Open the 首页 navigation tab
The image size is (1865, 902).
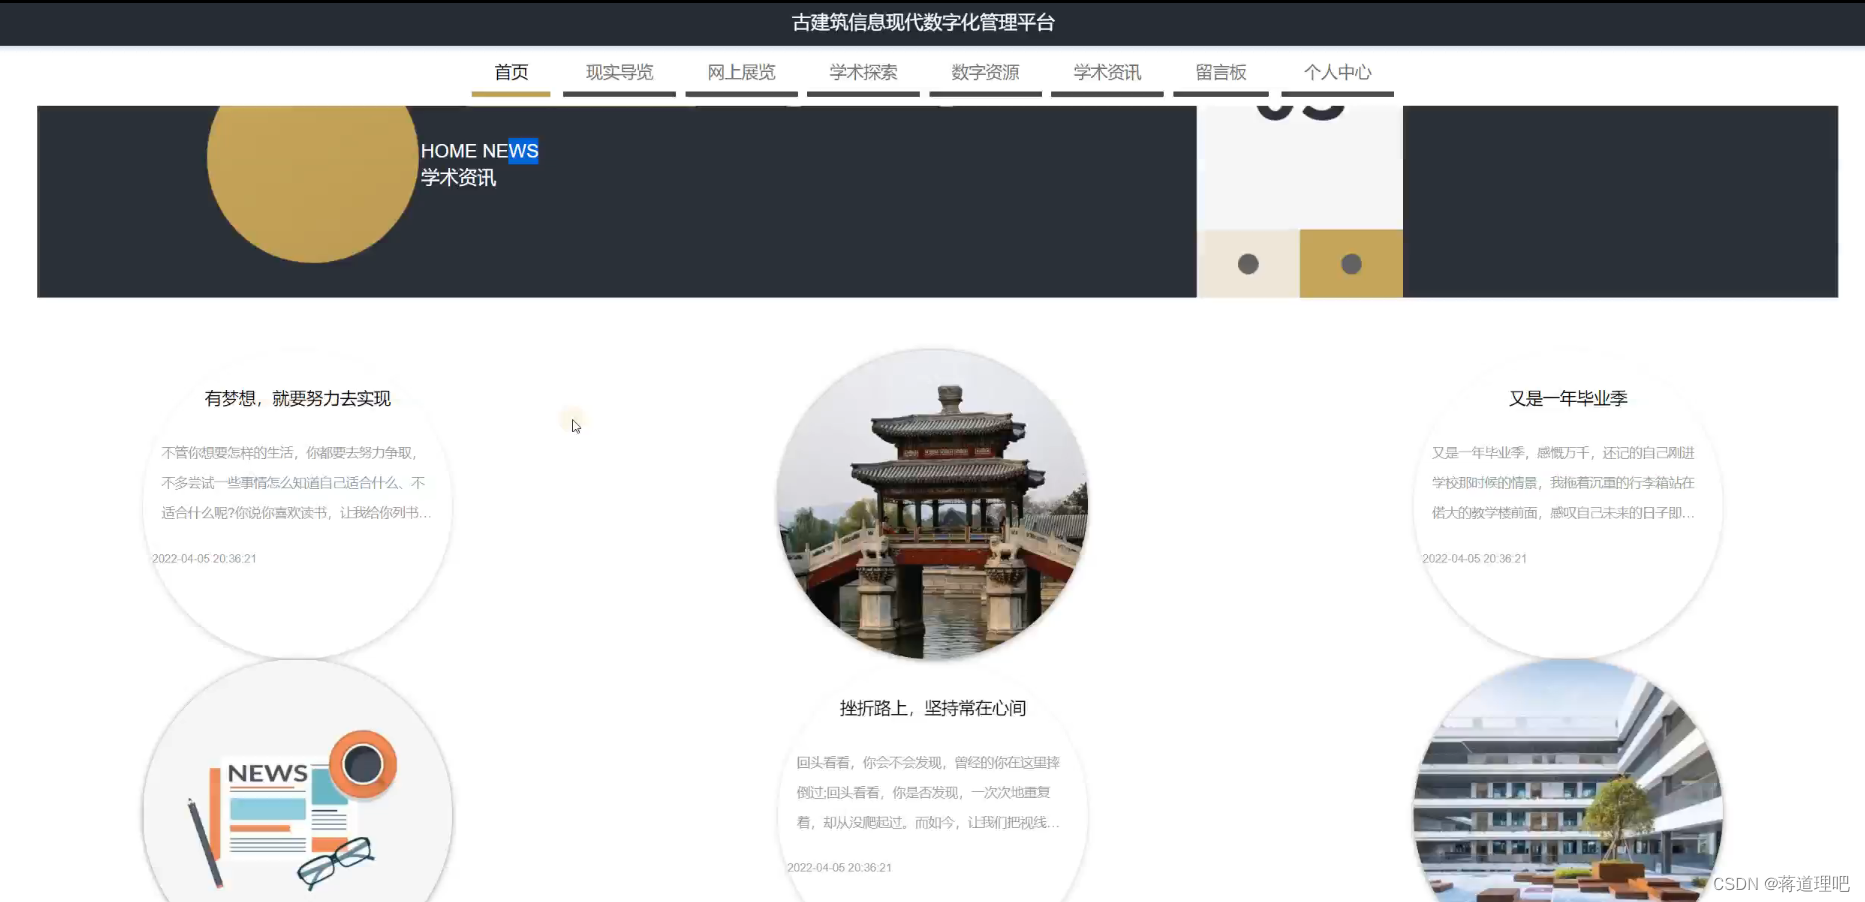point(511,72)
